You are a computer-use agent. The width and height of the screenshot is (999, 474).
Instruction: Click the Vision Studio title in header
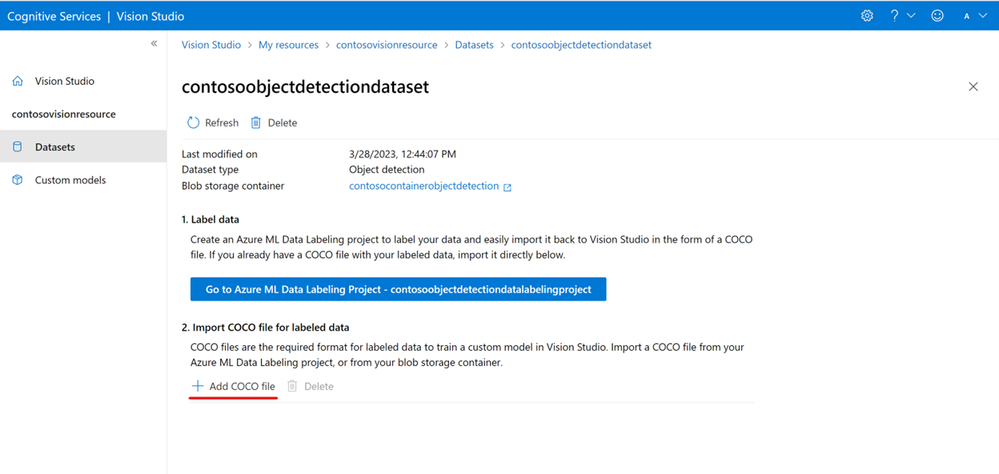150,16
